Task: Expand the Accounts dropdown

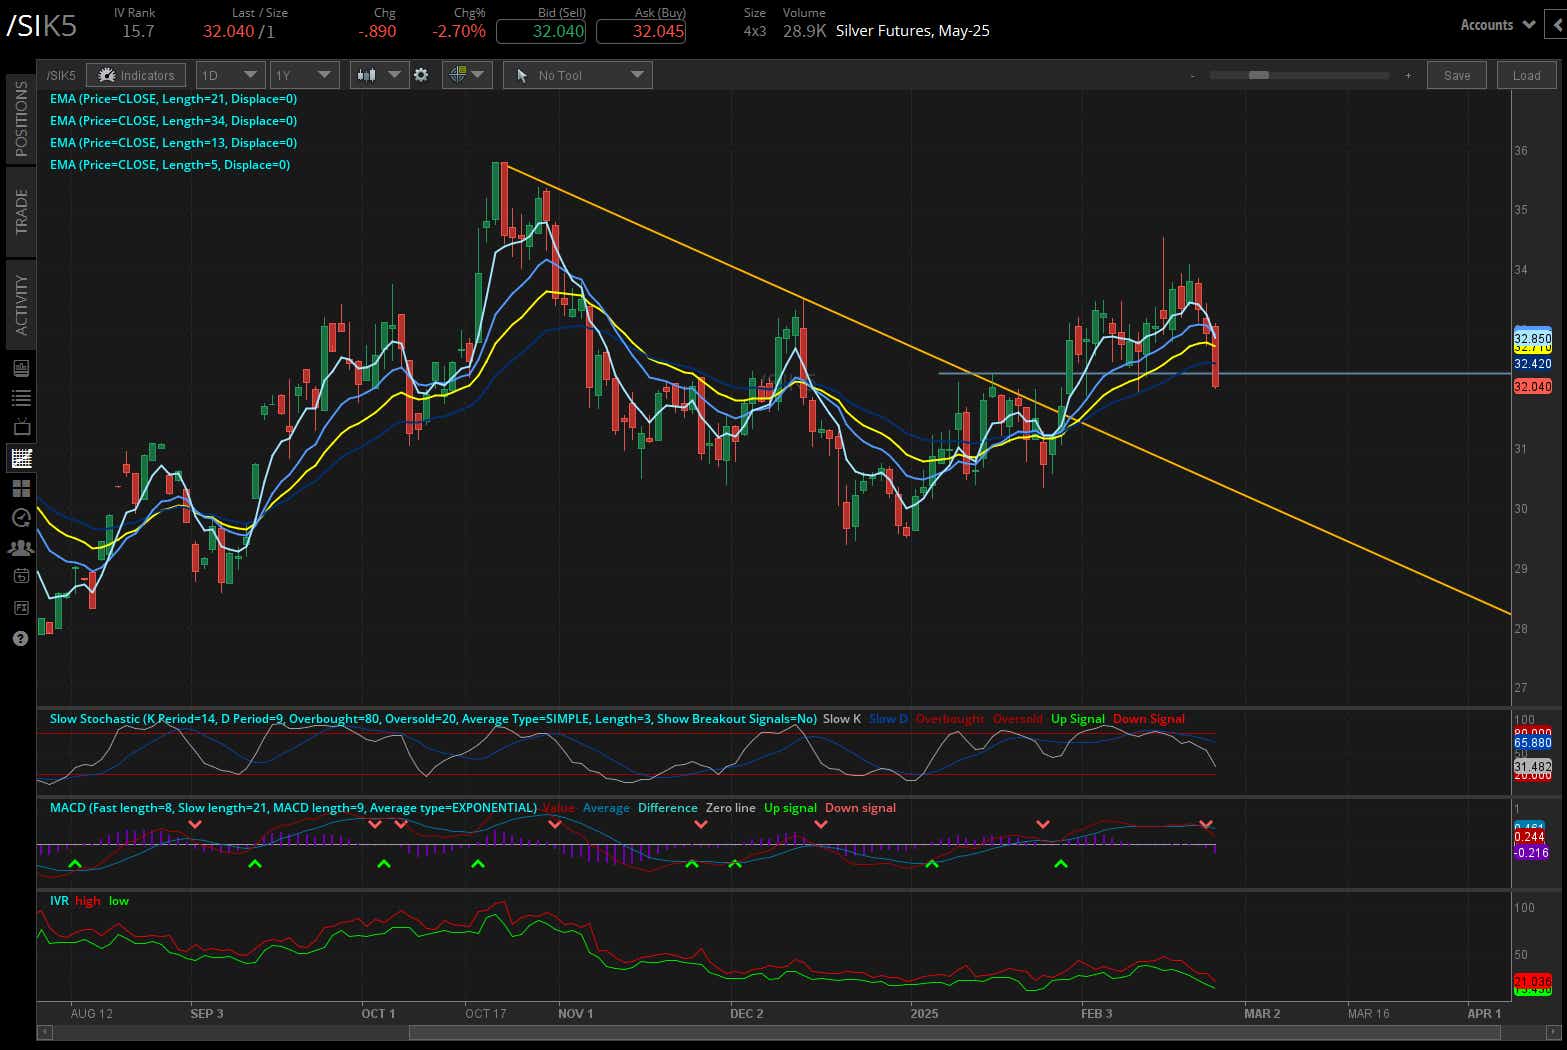Action: [1494, 24]
